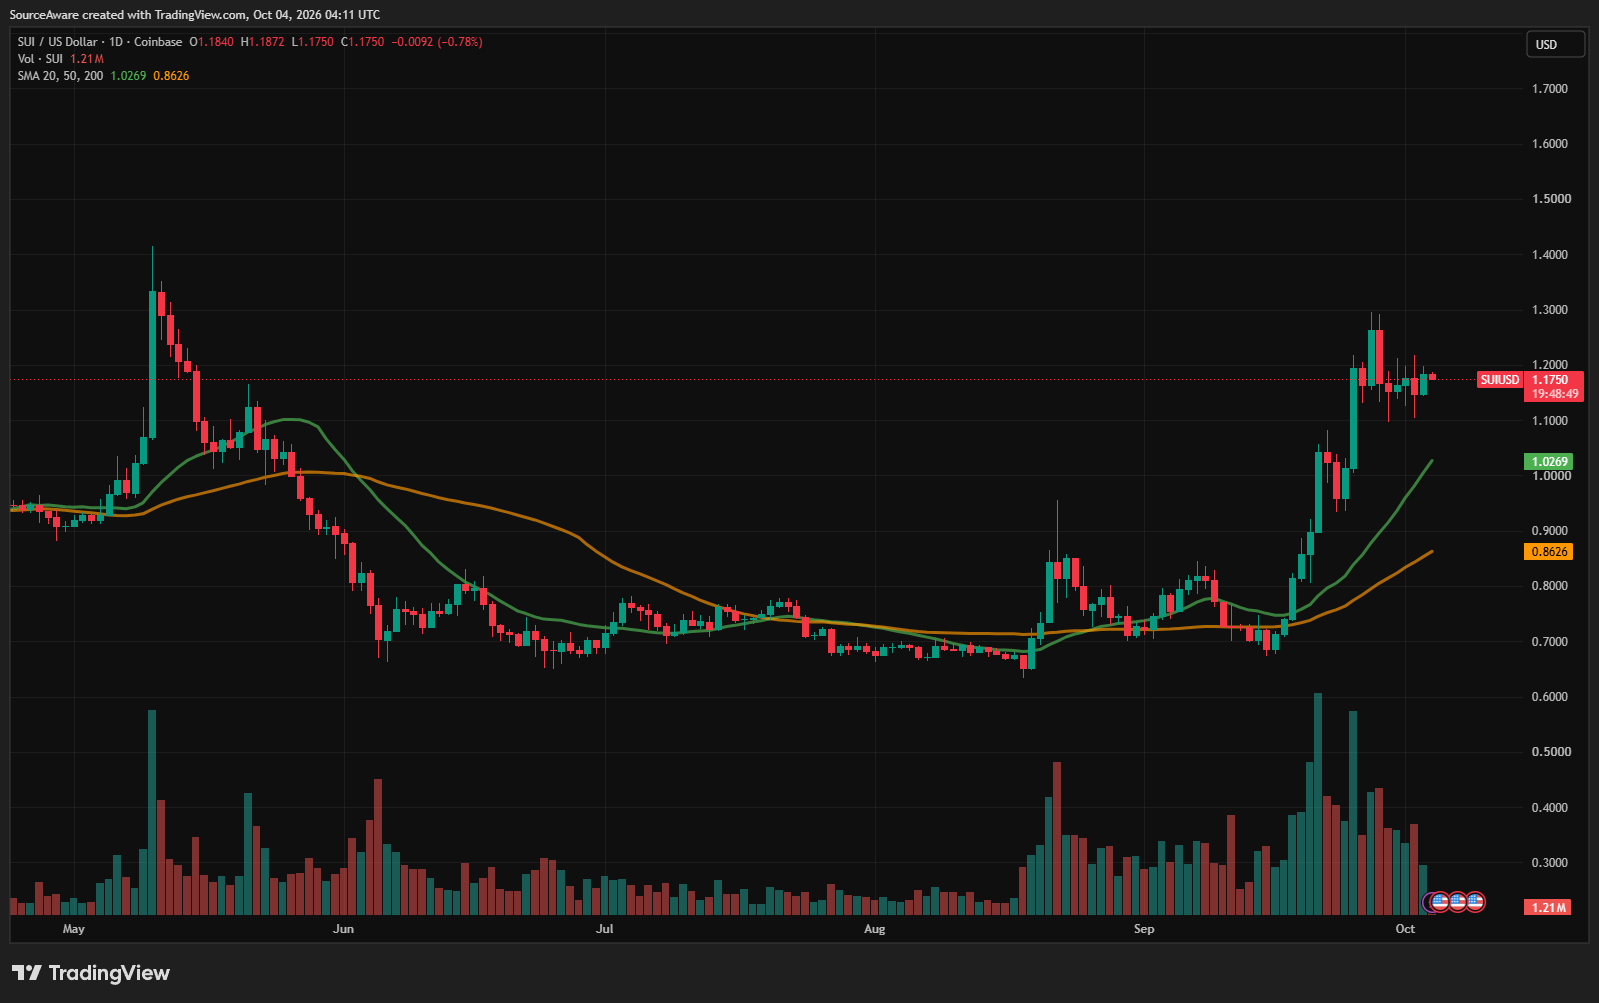
Task: Click the open value O1.1840
Action: [x=212, y=42]
